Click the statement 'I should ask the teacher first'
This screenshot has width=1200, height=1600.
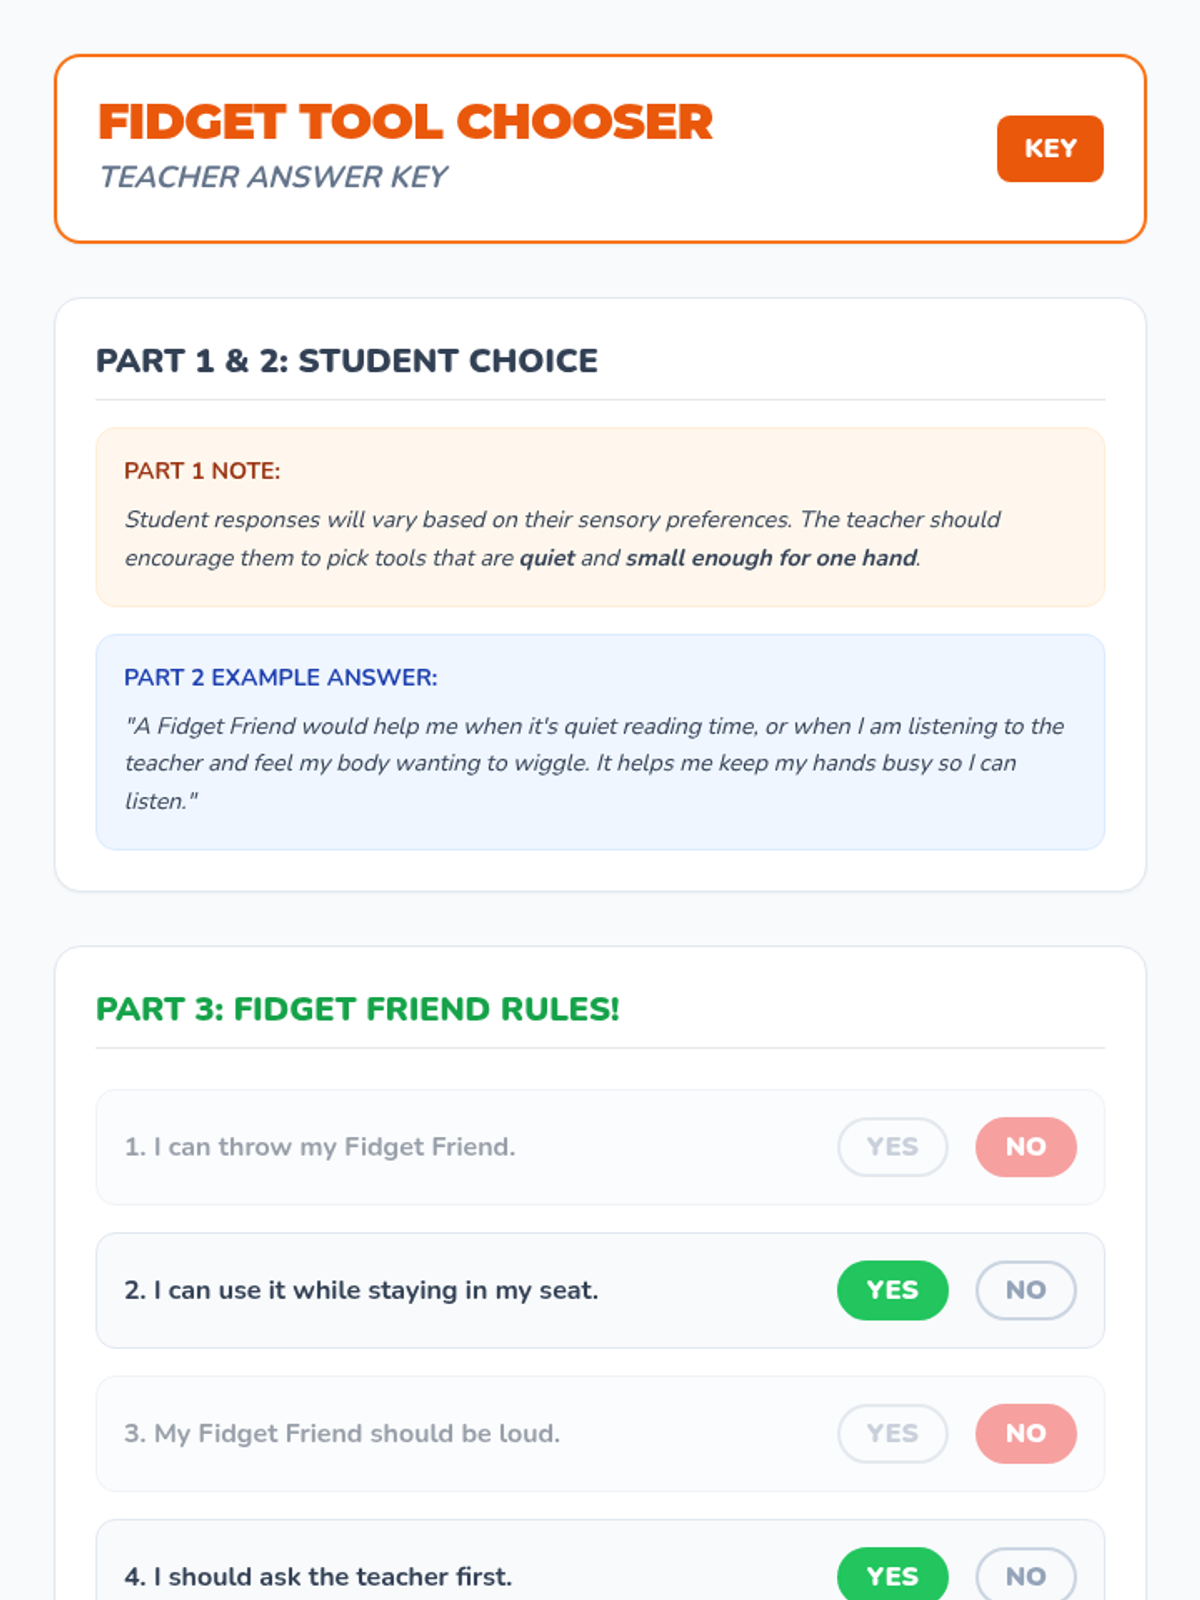click(x=317, y=1576)
